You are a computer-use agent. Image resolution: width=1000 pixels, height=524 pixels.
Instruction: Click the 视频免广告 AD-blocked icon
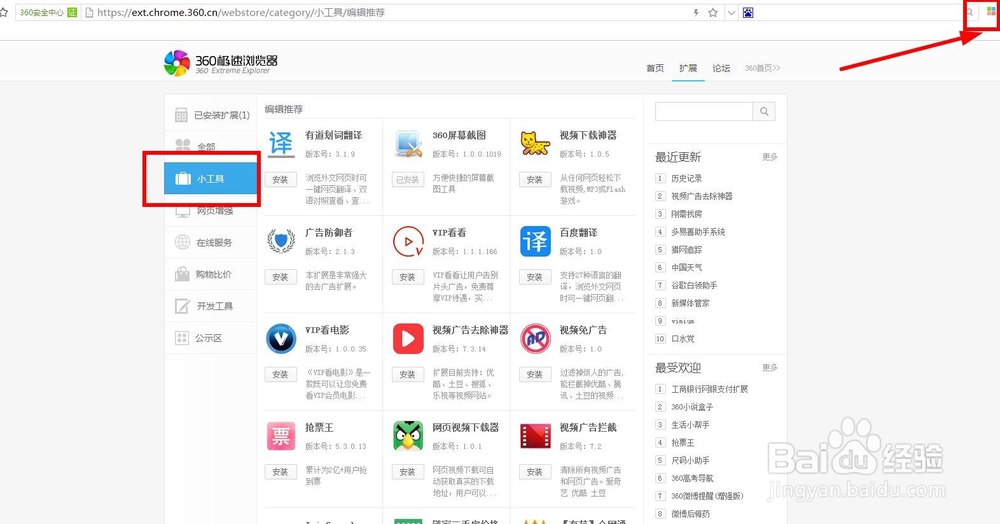[x=535, y=339]
